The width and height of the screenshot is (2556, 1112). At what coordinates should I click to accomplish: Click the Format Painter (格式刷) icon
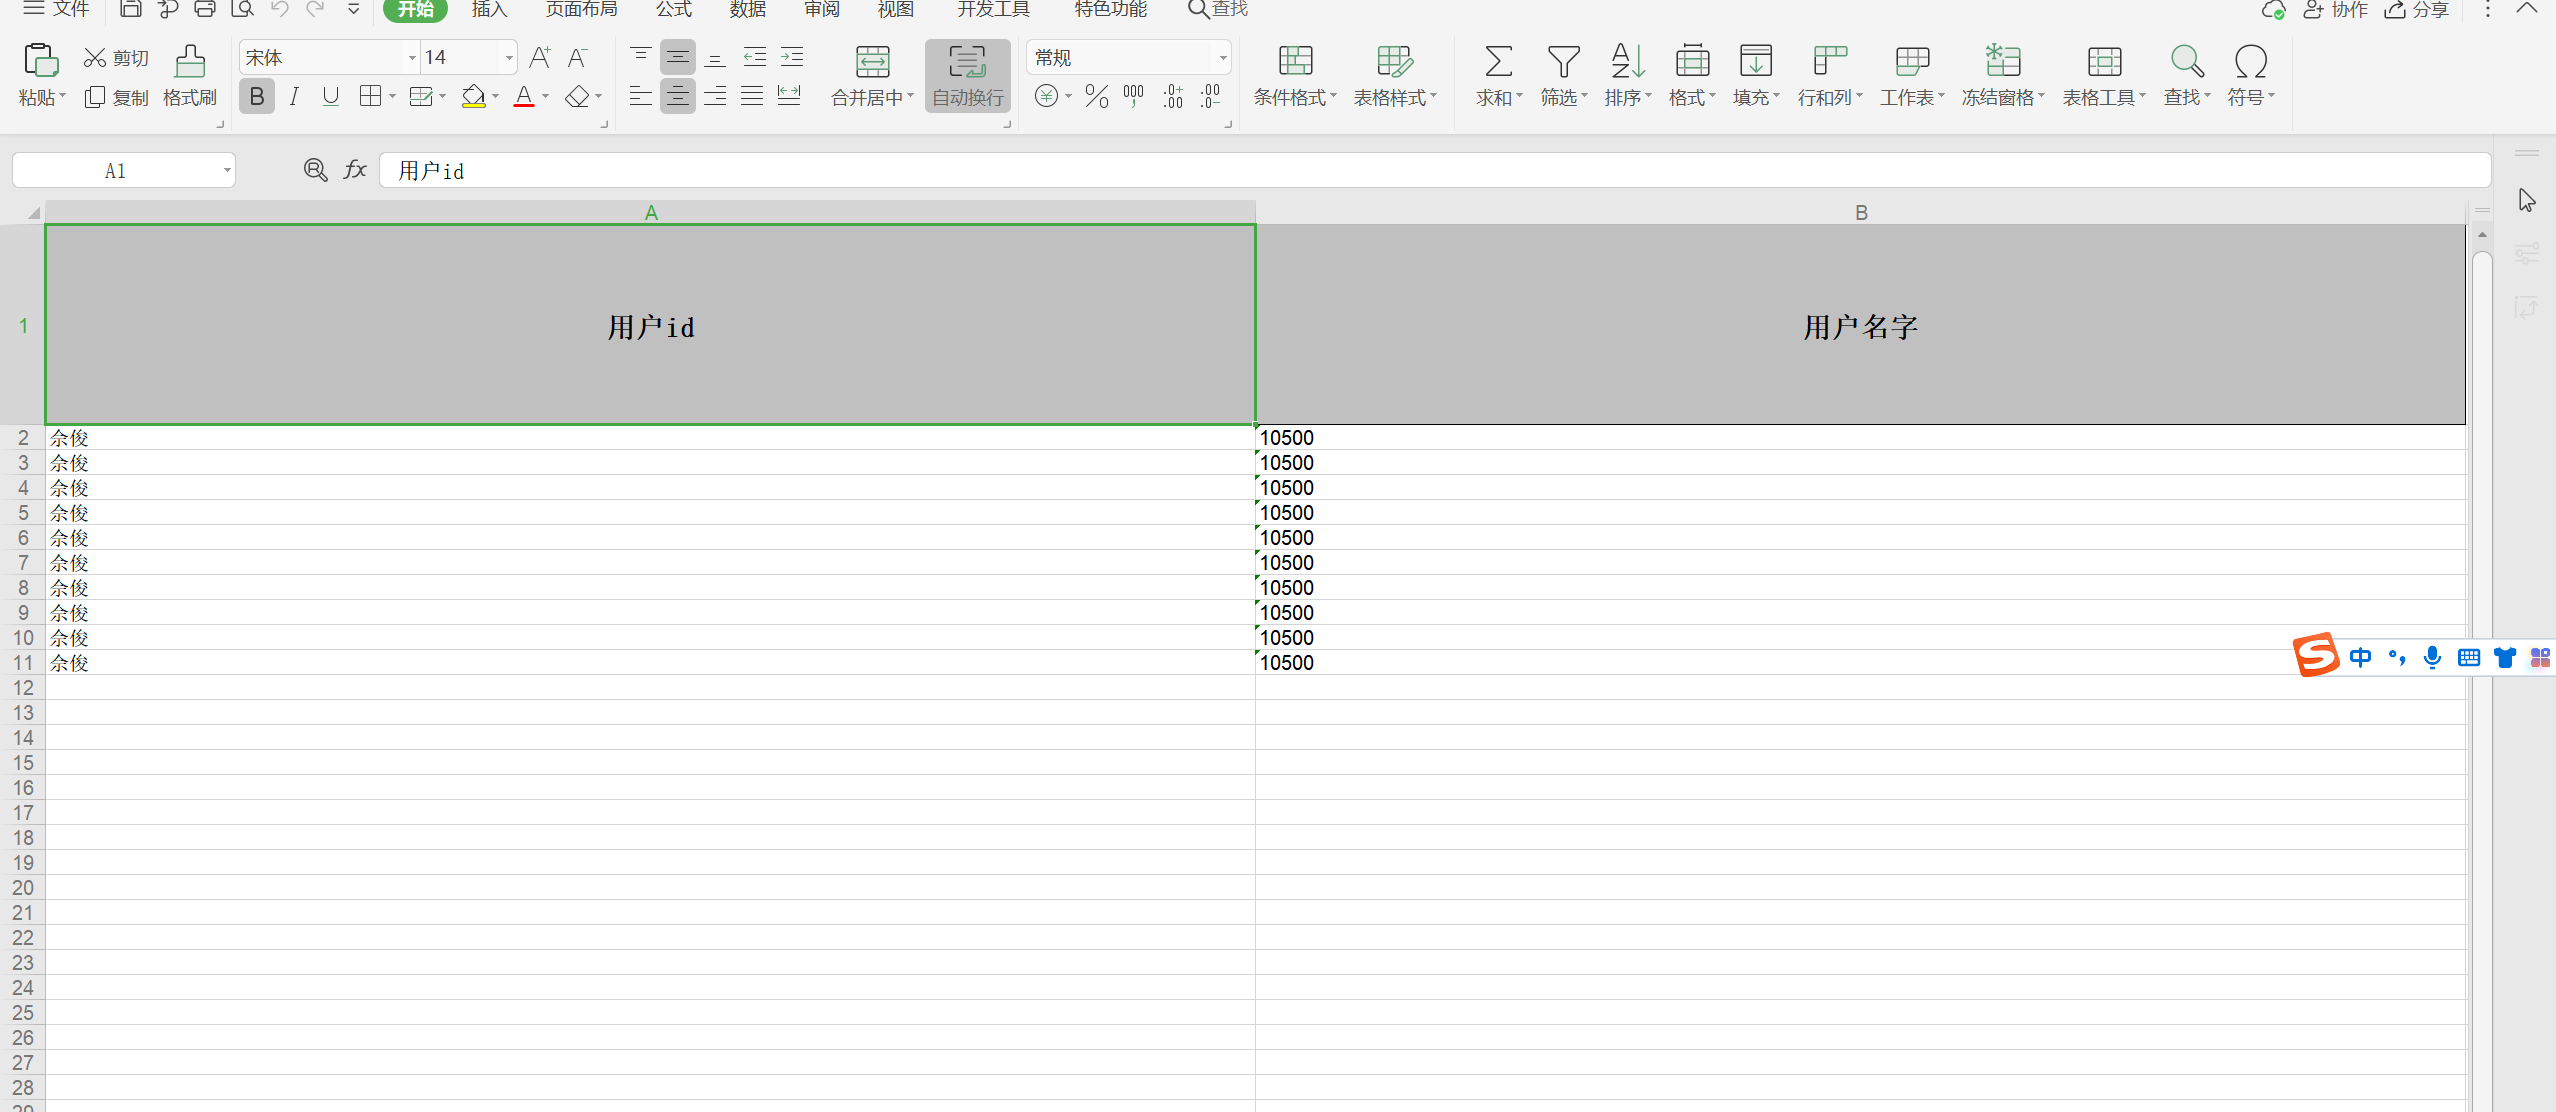click(189, 63)
